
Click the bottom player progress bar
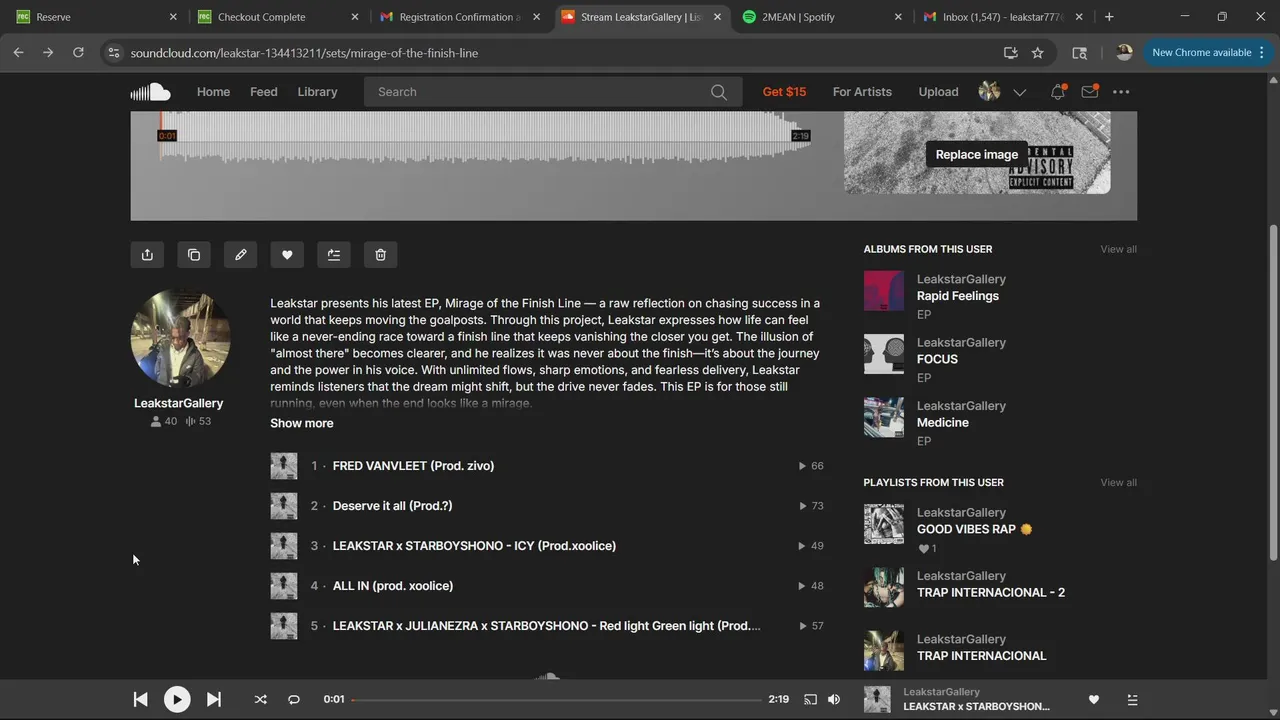556,700
